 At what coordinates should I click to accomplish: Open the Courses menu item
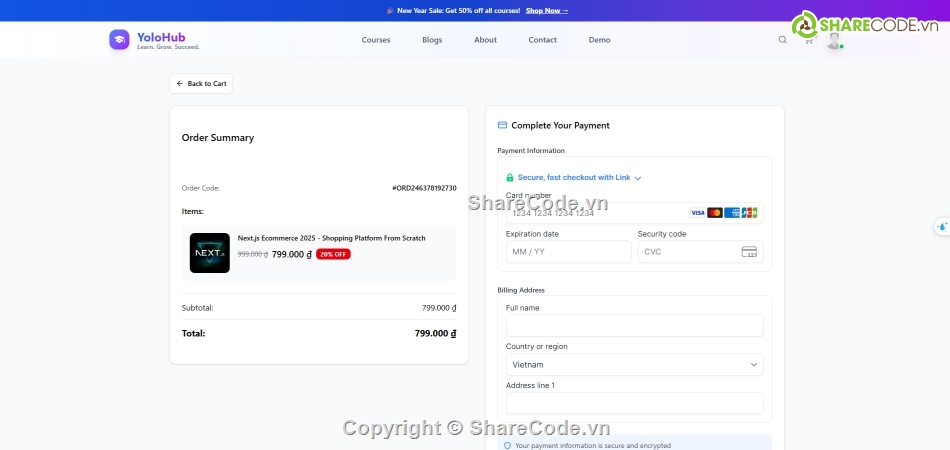[376, 40]
